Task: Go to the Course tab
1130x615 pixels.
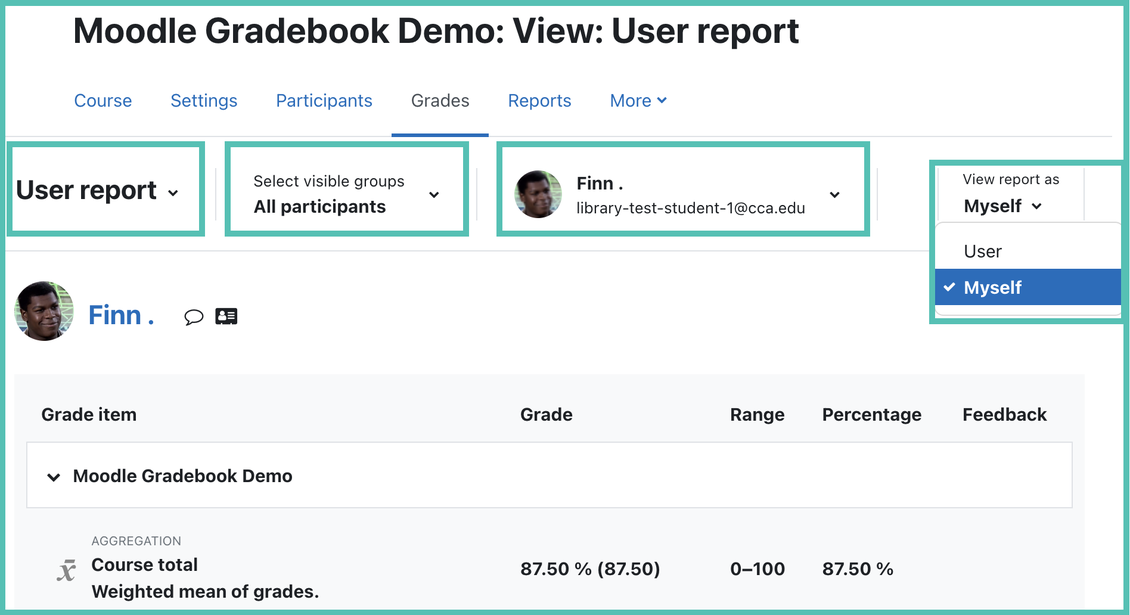Action: (103, 101)
